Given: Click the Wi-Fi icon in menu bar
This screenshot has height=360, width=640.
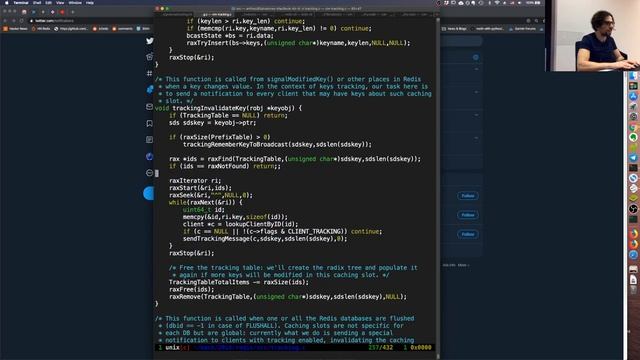Looking at the screenshot, I should click(x=497, y=2).
